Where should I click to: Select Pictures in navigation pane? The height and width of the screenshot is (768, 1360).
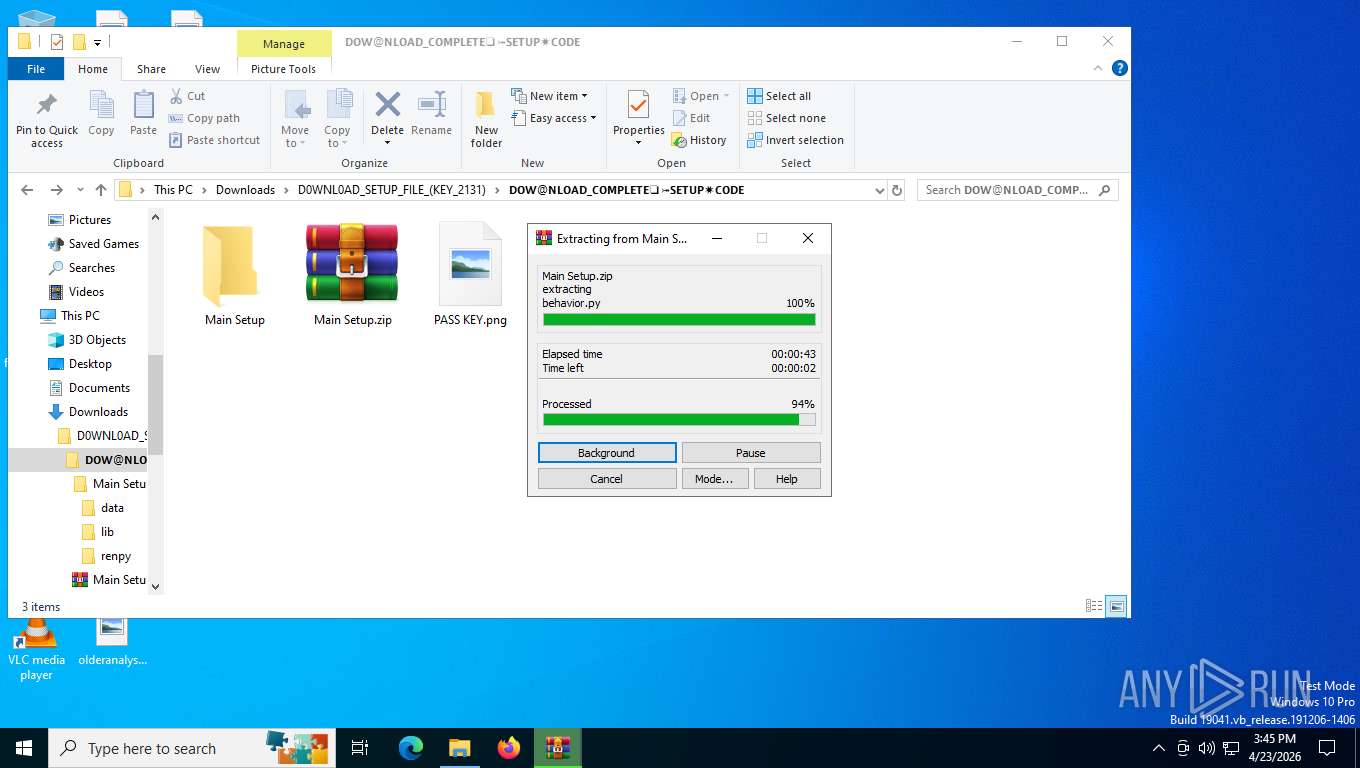click(90, 220)
